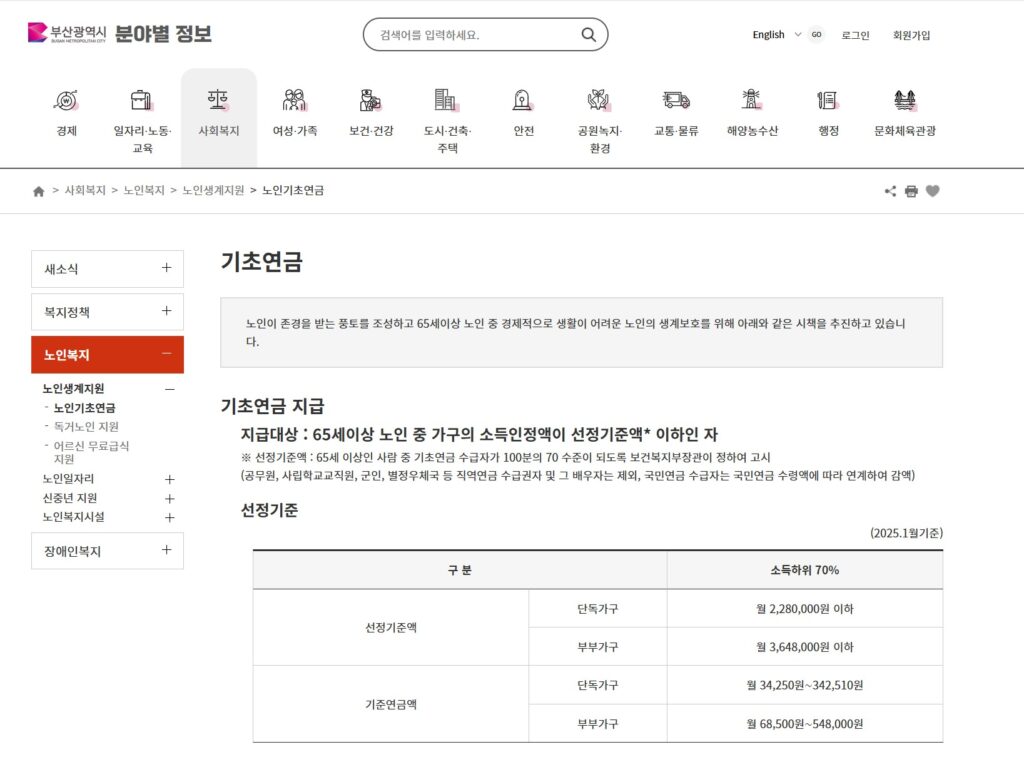Open the 사회복지 category icon
This screenshot has height=762, width=1024.
[218, 110]
